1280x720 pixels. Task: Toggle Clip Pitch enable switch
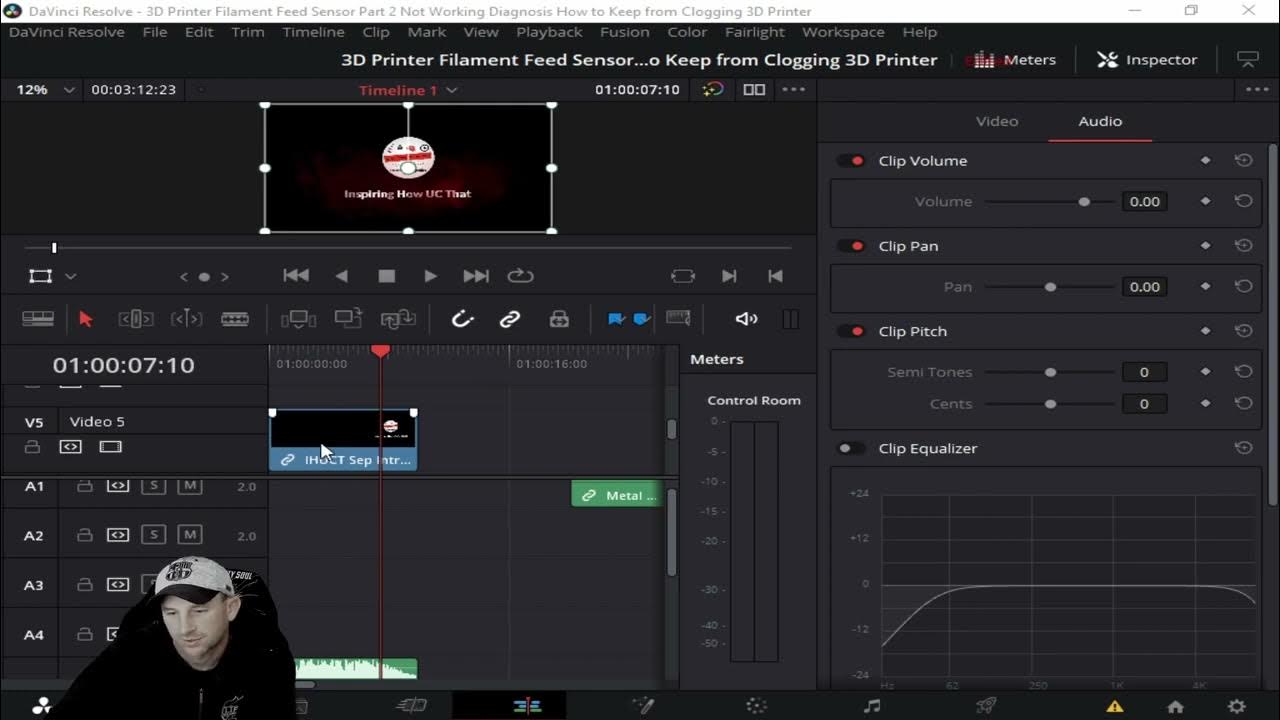coord(852,331)
